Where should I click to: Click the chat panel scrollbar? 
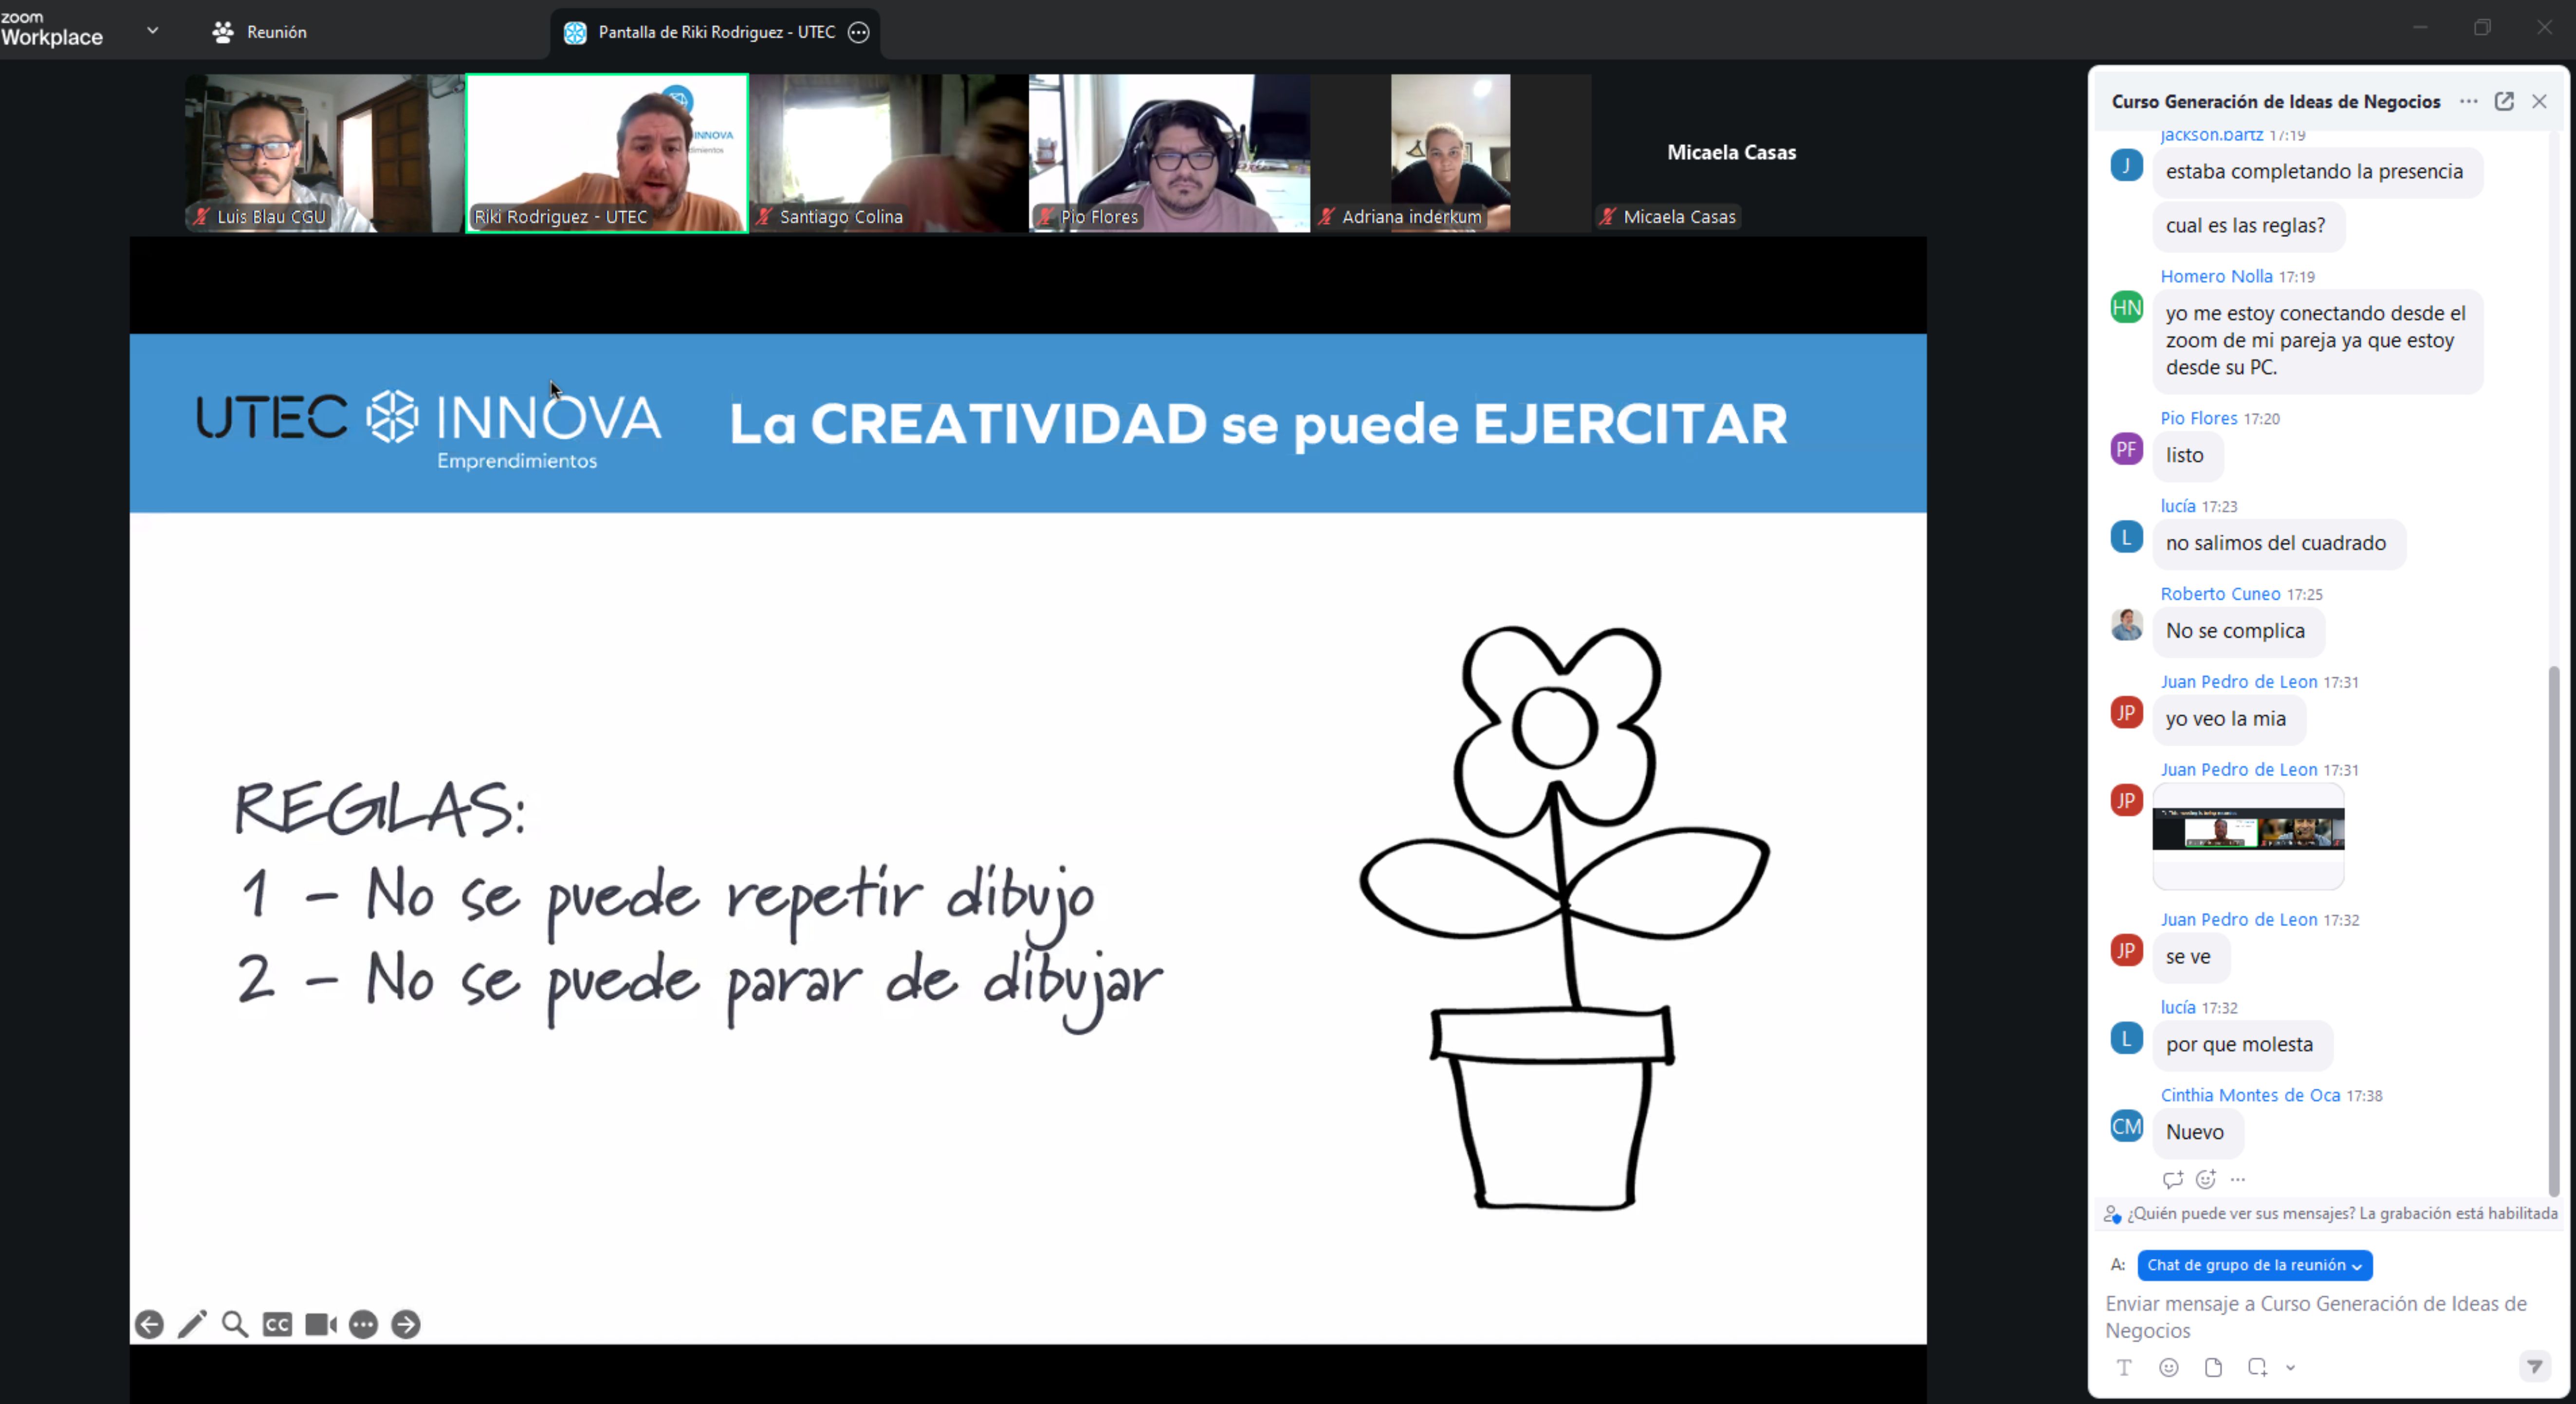pos(2553,930)
